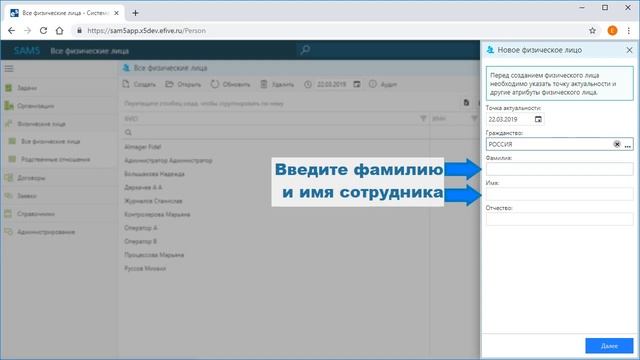Click the Далее button
640x360 pixels.
(609, 346)
